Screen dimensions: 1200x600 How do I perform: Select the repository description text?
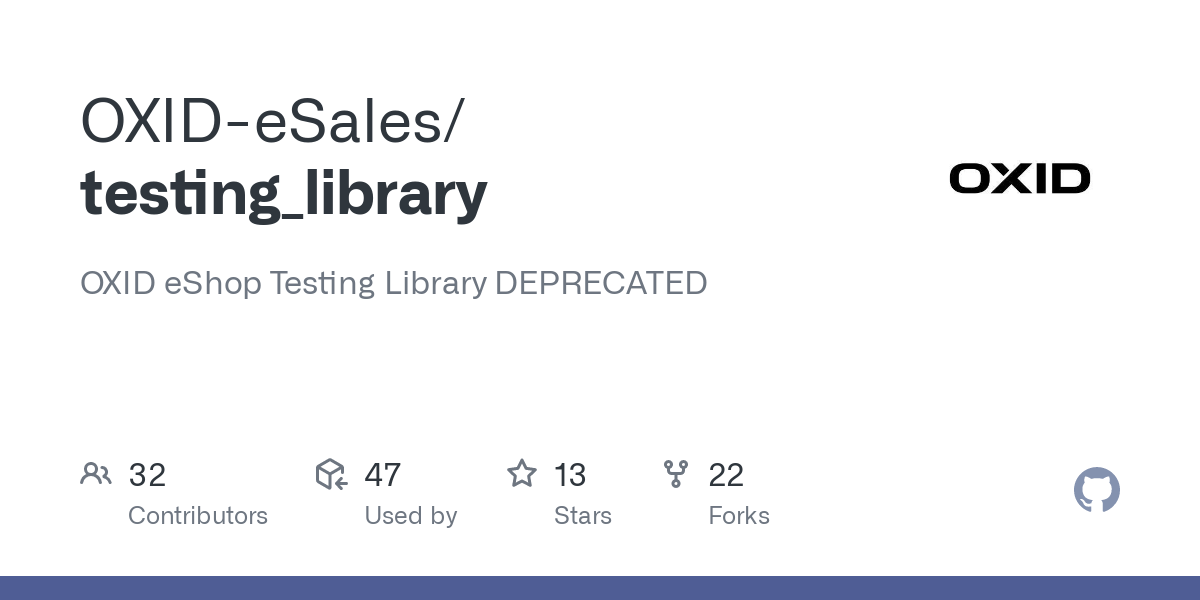[394, 283]
